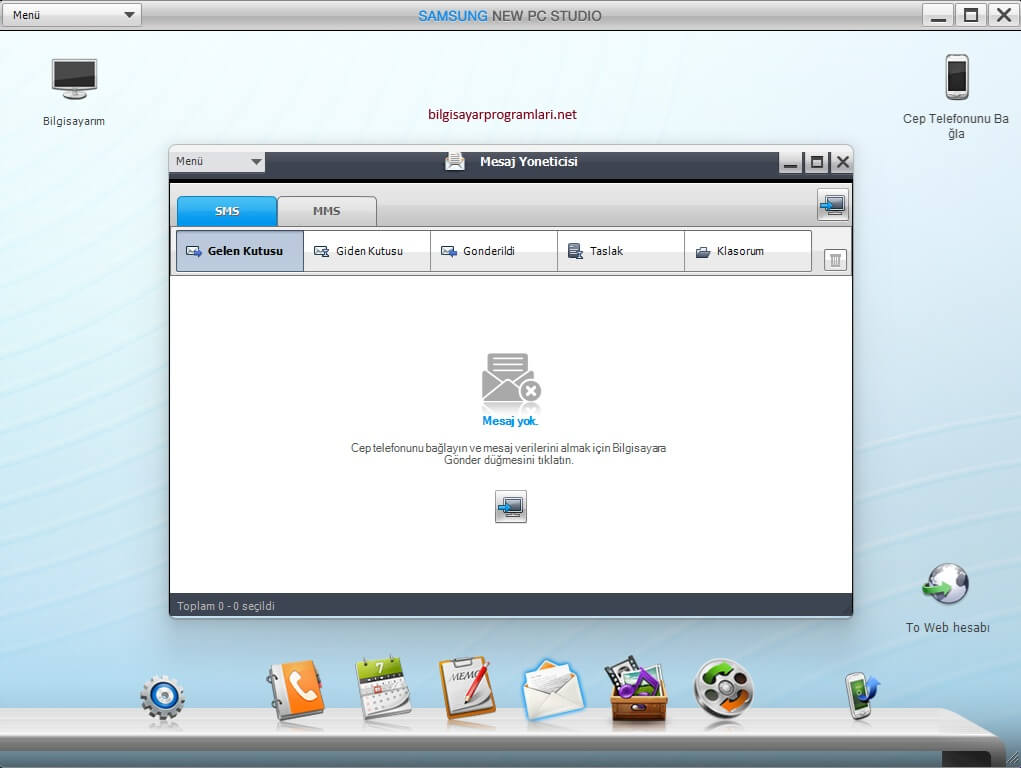
Task: Minimize the Mesaj Yoneticisi window
Action: (790, 162)
